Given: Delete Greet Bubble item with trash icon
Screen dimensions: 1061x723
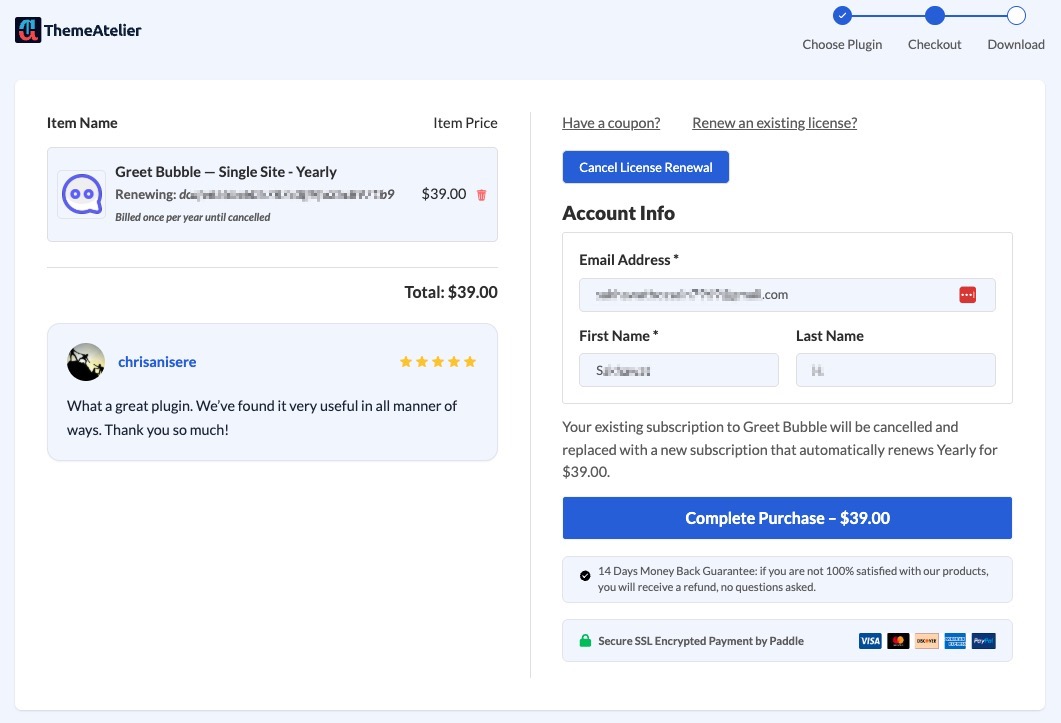Looking at the screenshot, I should (481, 195).
